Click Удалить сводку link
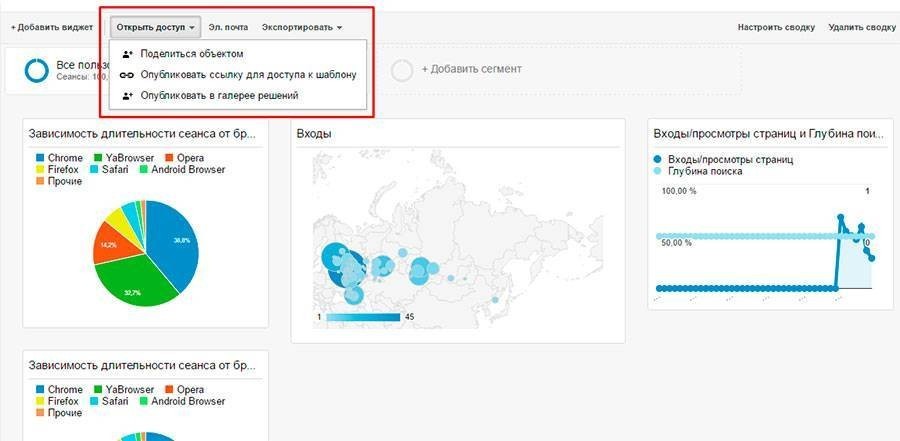Viewport: 900px width, 441px height. click(862, 27)
